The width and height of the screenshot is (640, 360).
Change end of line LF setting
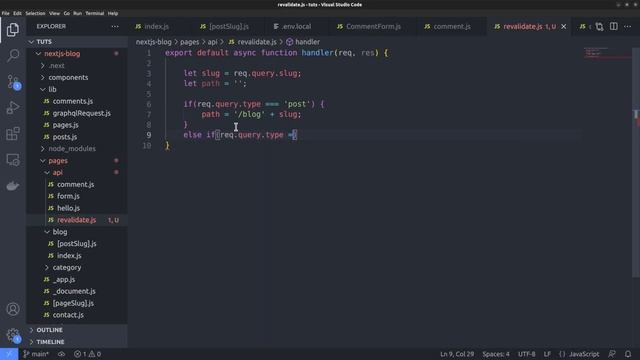[547, 354]
